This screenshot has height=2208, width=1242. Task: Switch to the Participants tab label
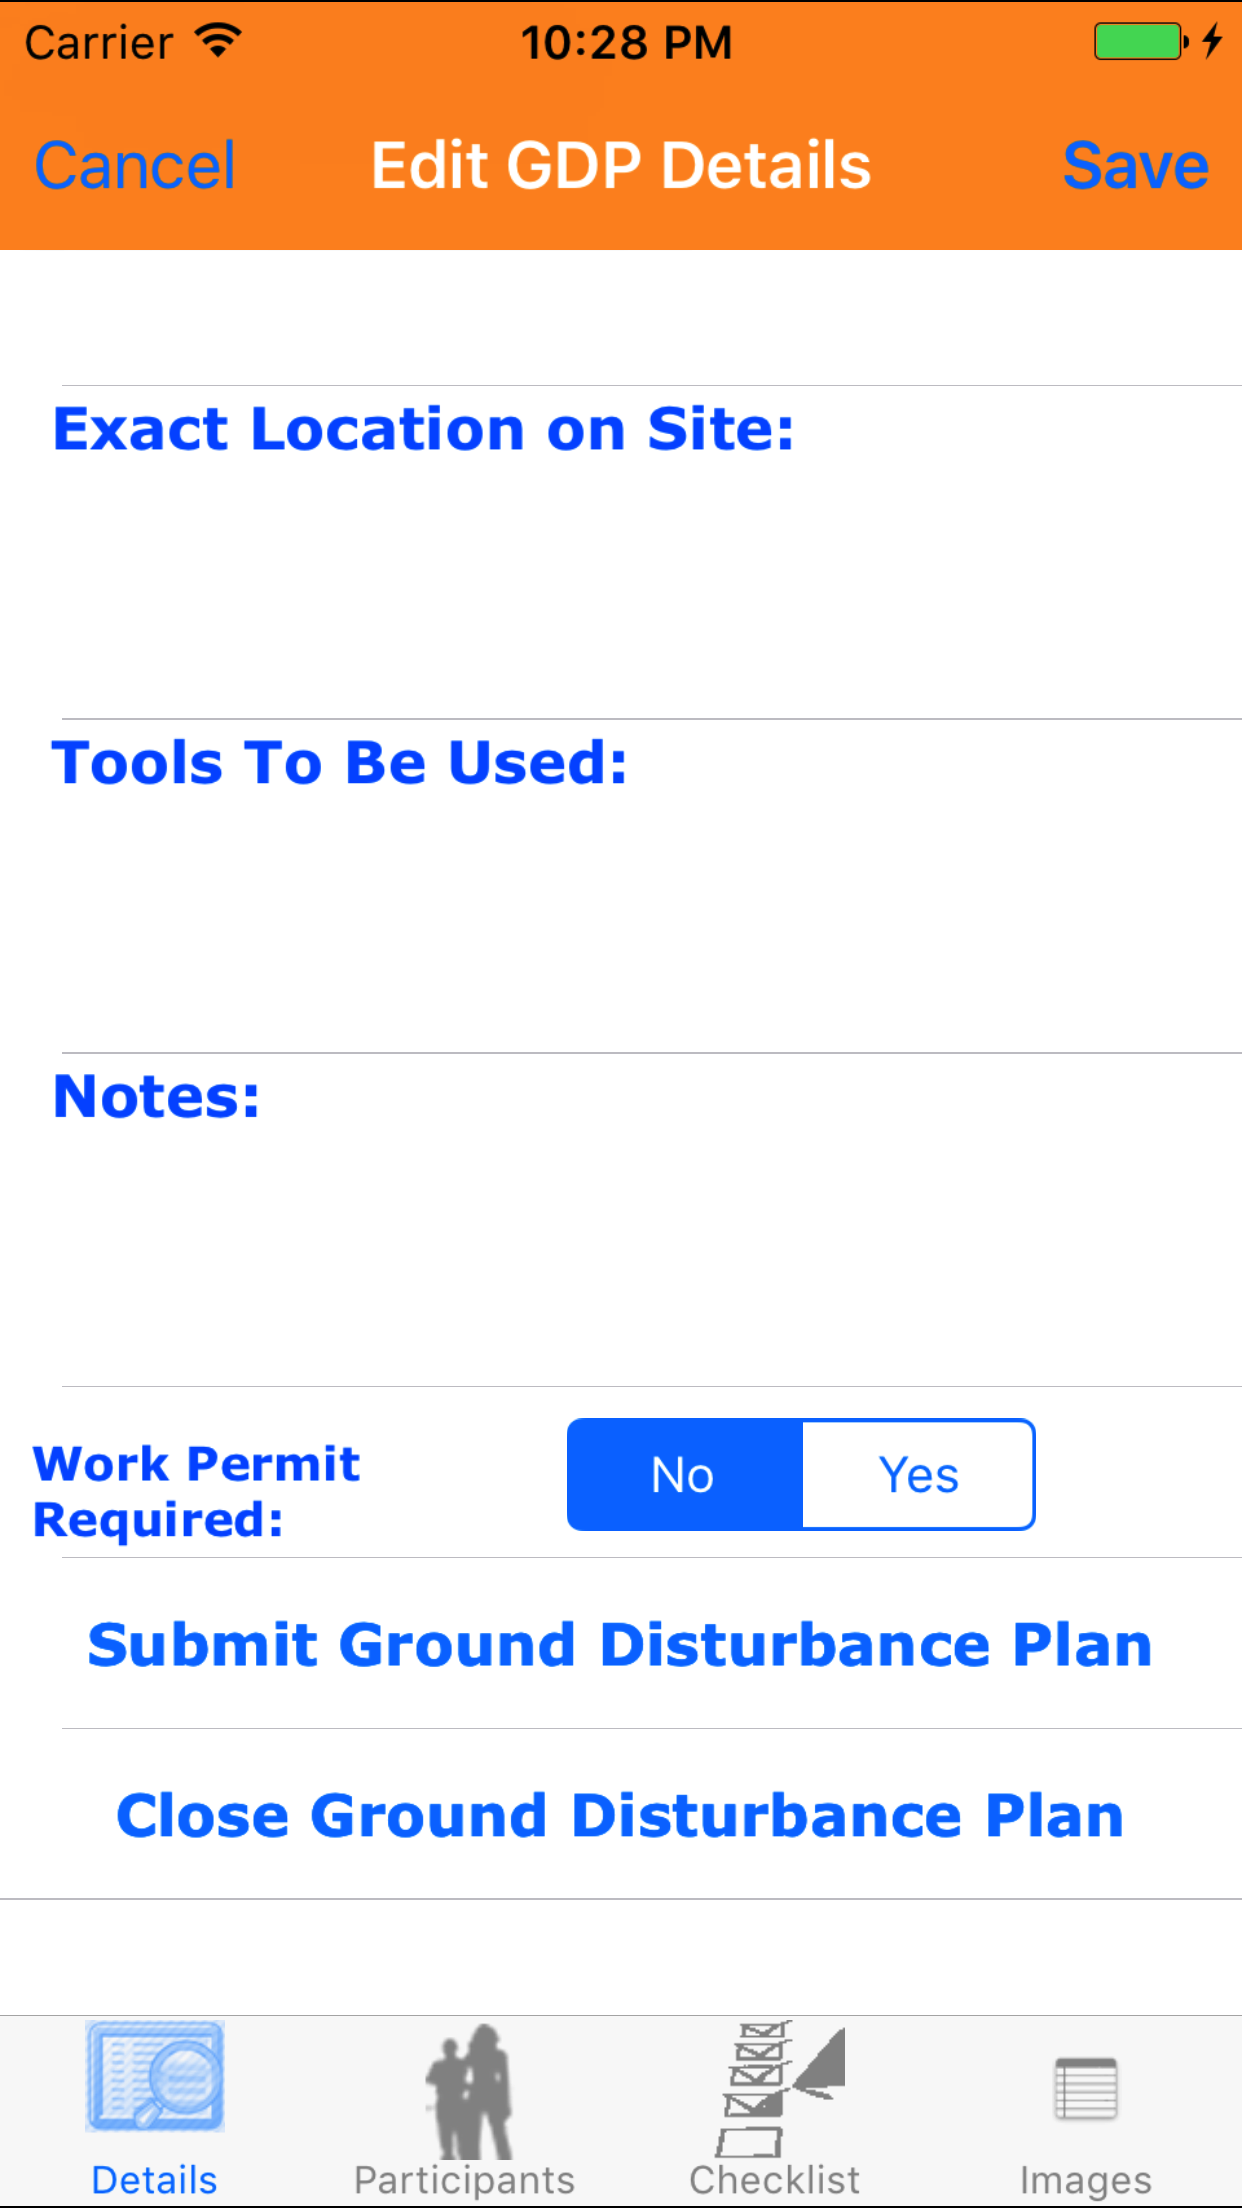click(x=465, y=2180)
